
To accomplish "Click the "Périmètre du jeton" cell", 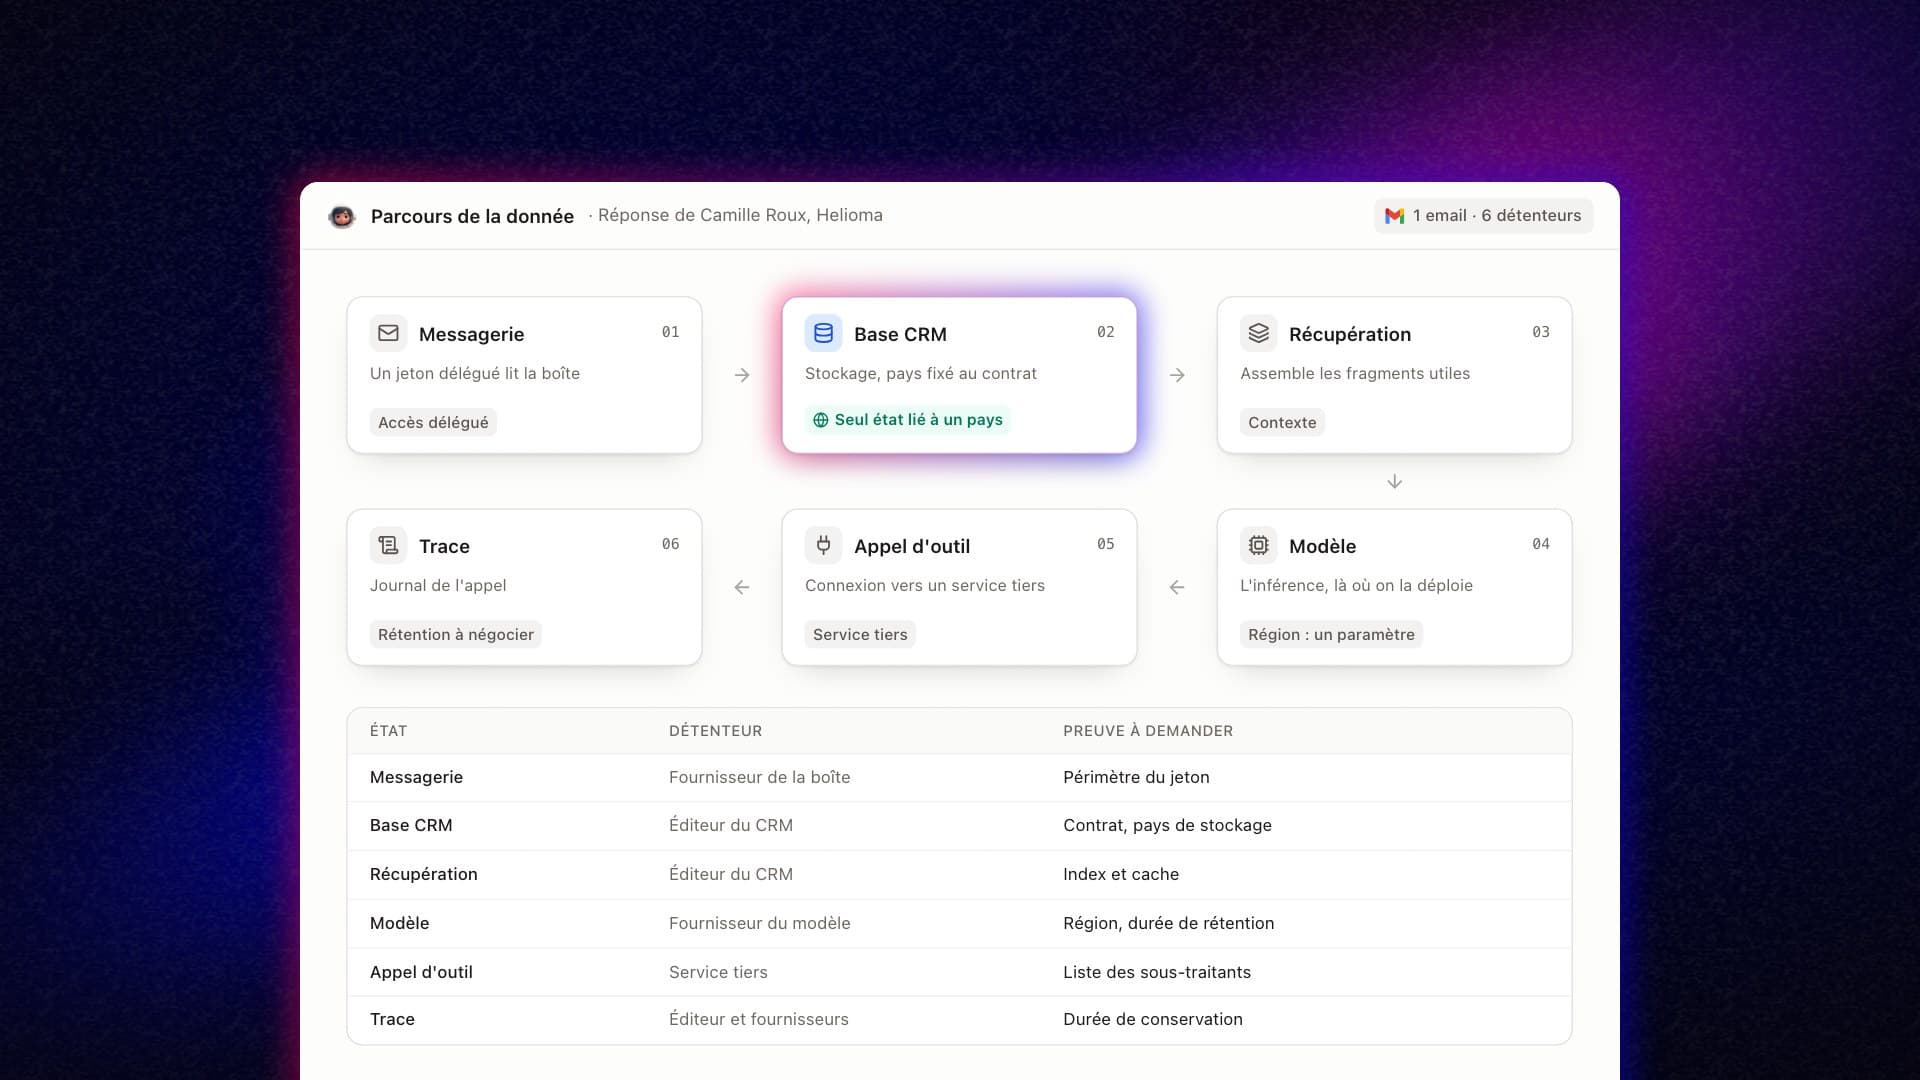I will (x=1136, y=777).
